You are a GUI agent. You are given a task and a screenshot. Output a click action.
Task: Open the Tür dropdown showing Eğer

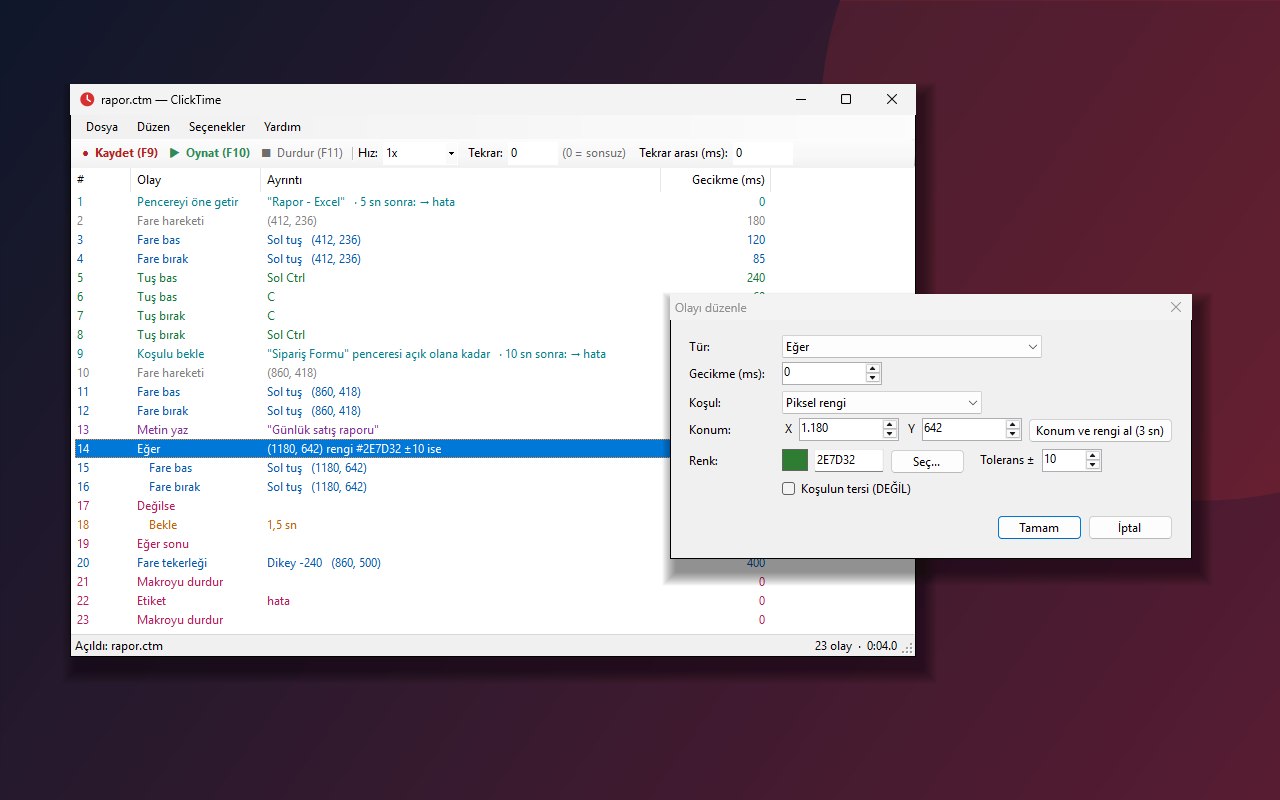(x=912, y=346)
